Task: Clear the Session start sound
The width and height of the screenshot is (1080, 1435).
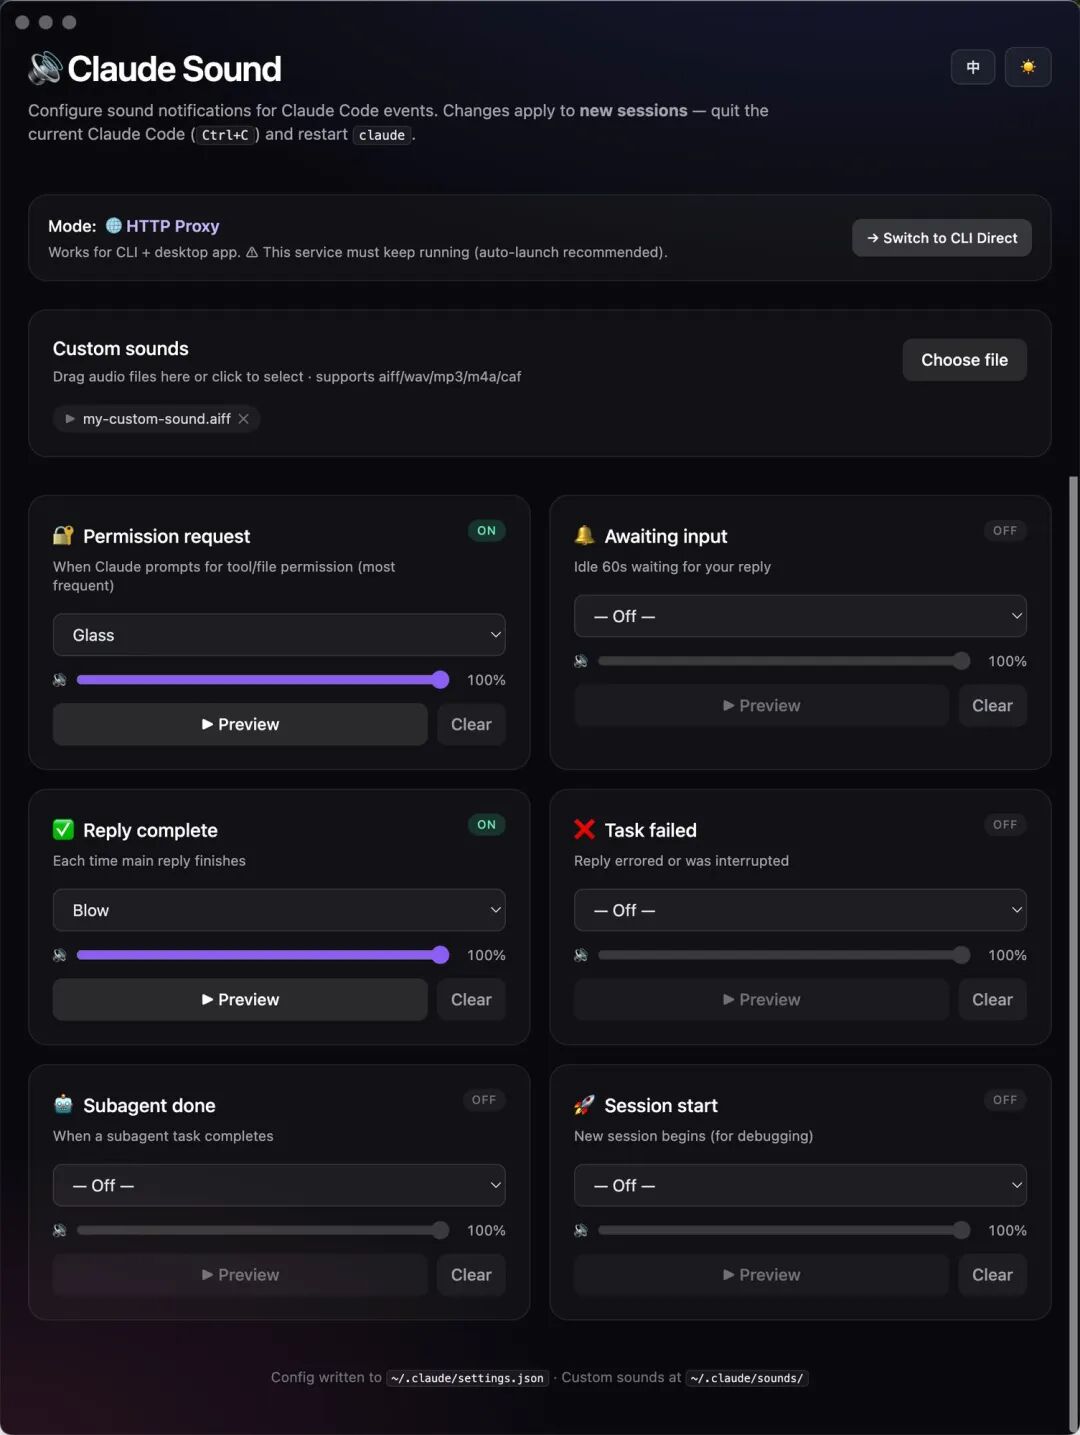Action: (x=992, y=1274)
